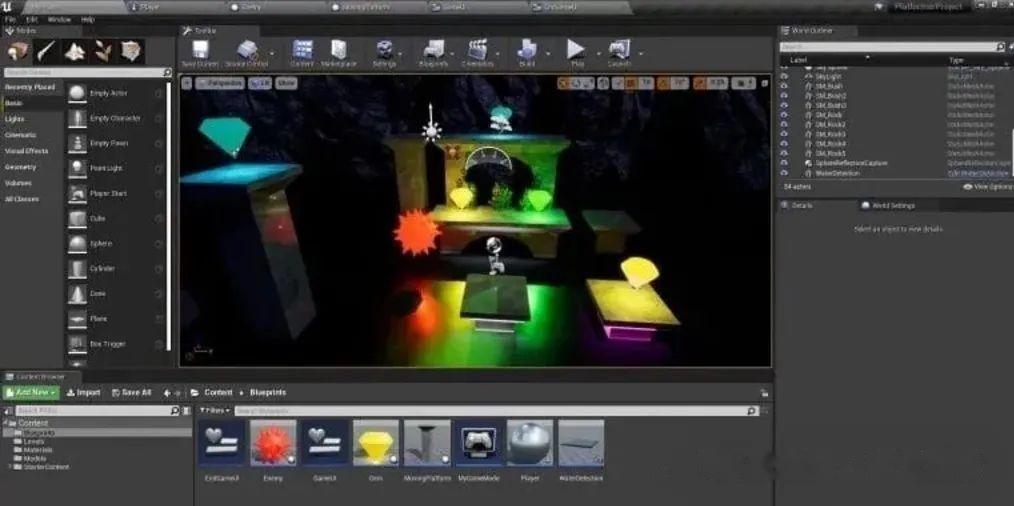Toggle visibility eye for SphereReflectionCapture

[784, 163]
